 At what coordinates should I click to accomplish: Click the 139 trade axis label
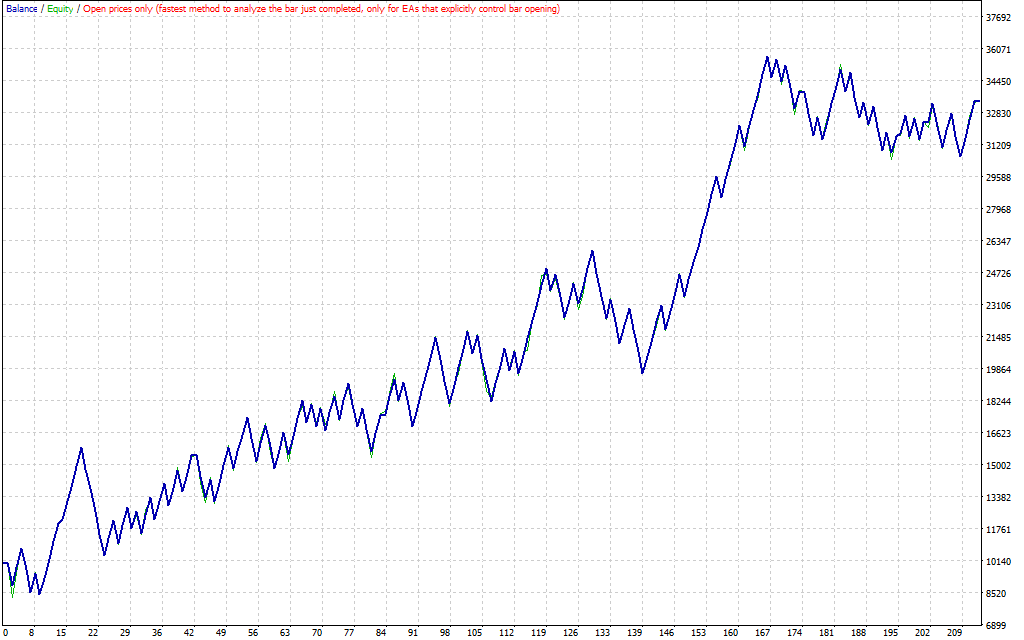[636, 633]
